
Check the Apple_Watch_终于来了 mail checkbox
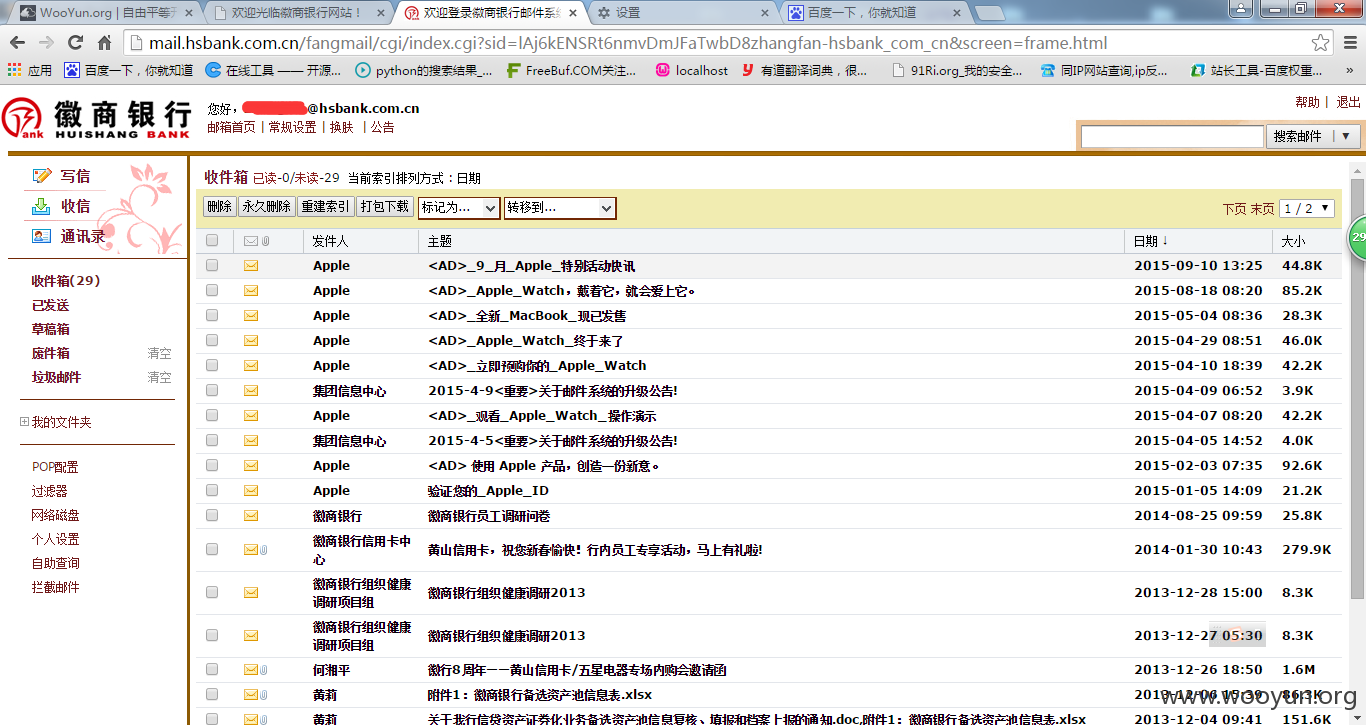212,341
